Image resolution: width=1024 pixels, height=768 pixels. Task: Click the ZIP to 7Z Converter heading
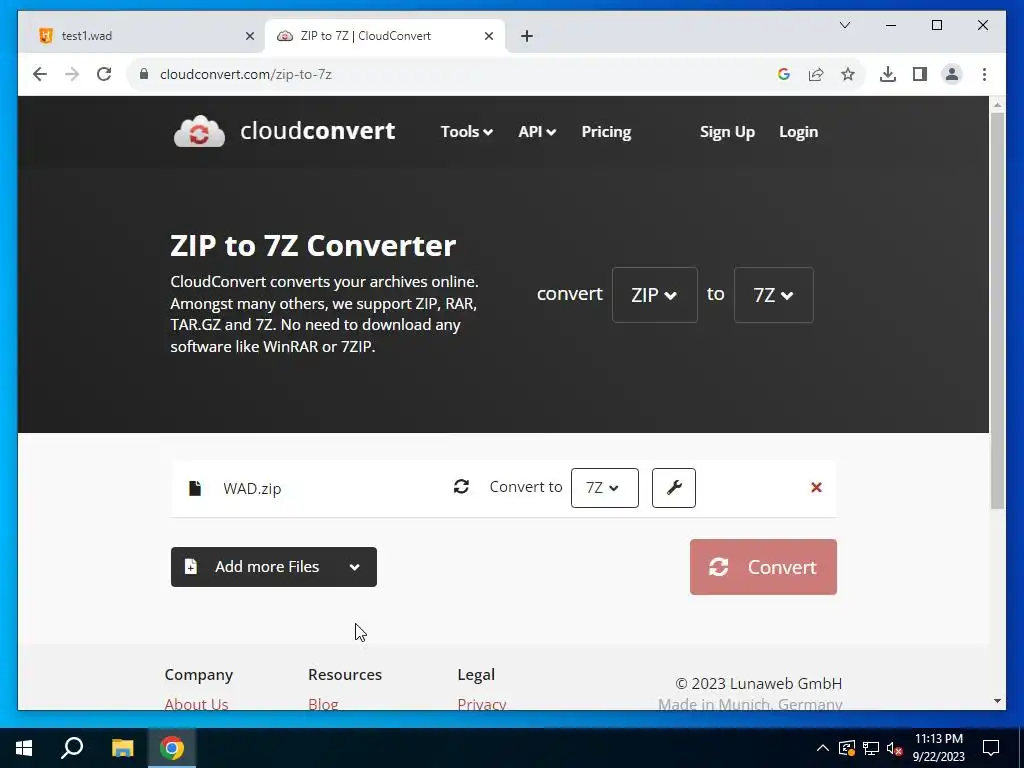click(313, 246)
